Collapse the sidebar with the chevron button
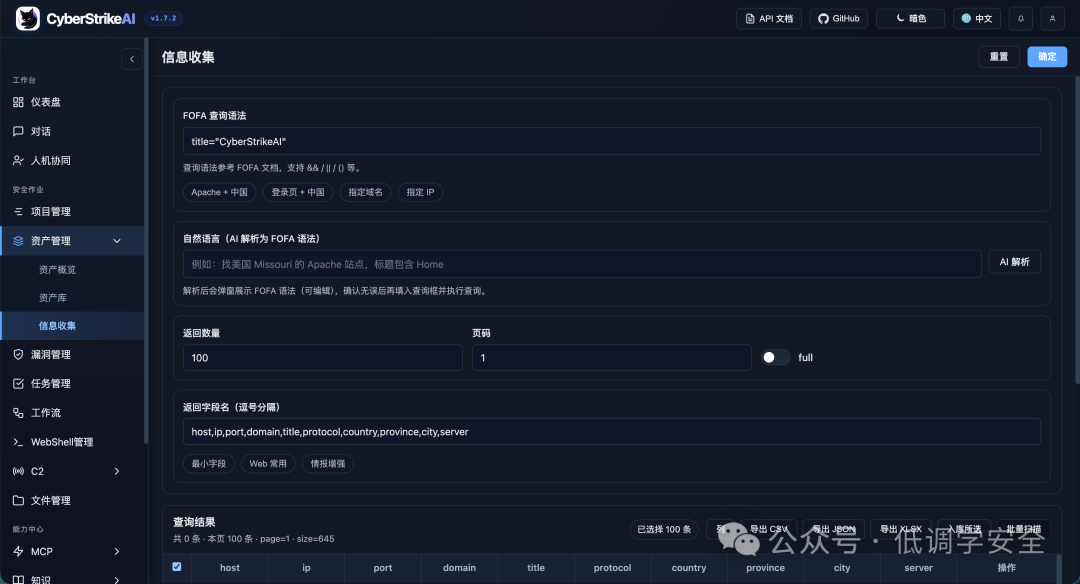 click(x=132, y=59)
